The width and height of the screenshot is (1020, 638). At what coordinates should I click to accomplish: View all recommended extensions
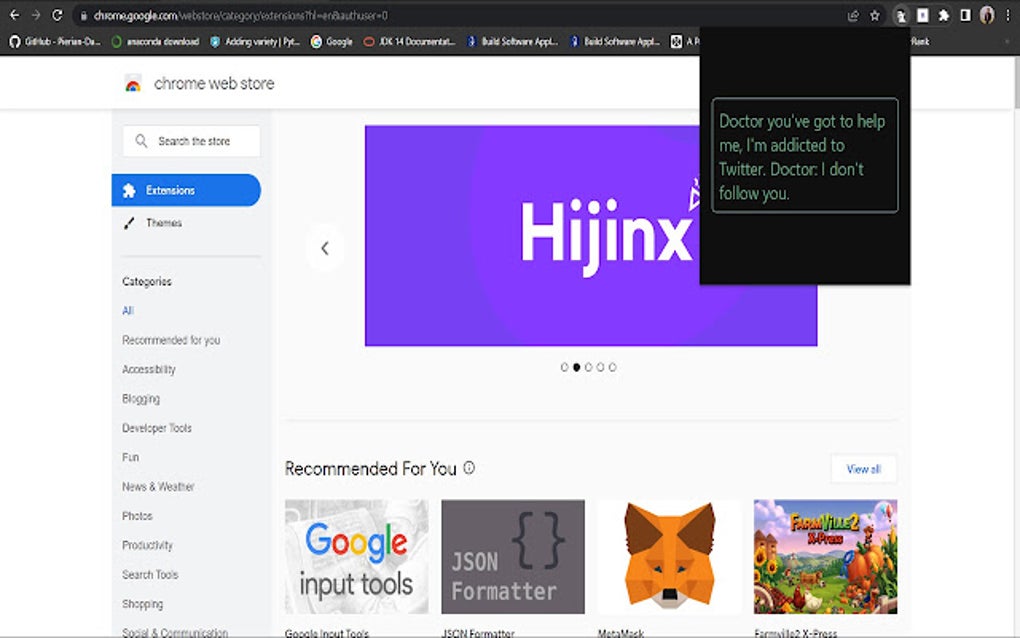pos(863,468)
